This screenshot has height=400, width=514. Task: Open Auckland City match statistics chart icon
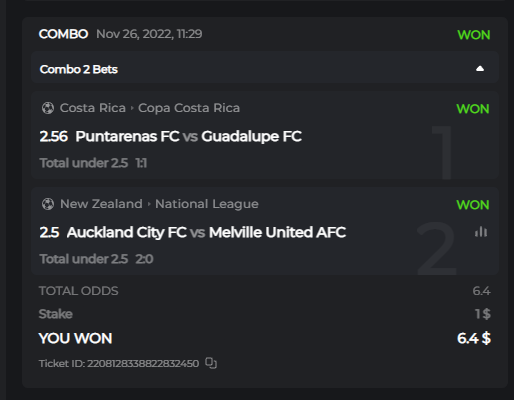tap(481, 232)
